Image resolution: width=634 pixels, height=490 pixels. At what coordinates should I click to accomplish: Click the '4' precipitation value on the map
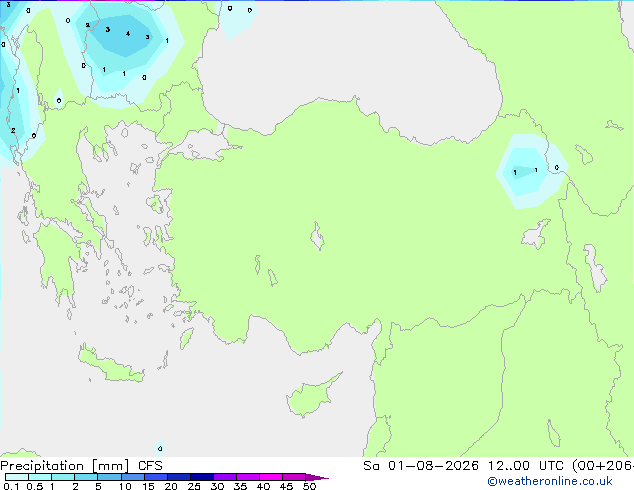click(128, 34)
